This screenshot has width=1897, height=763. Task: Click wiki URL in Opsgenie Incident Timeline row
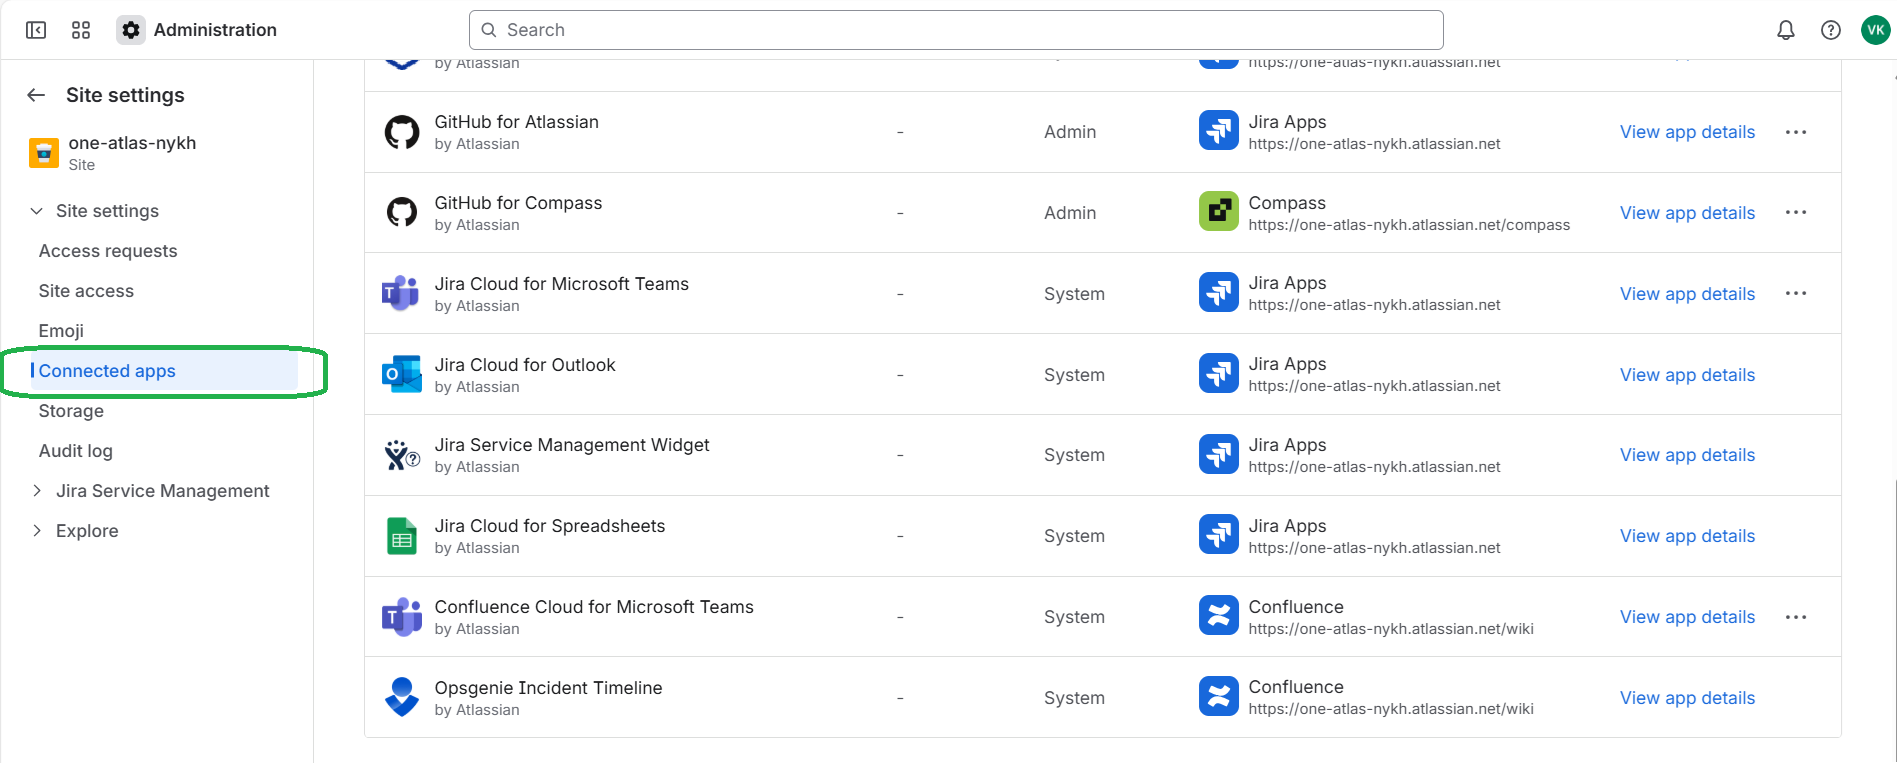pyautogui.click(x=1391, y=709)
